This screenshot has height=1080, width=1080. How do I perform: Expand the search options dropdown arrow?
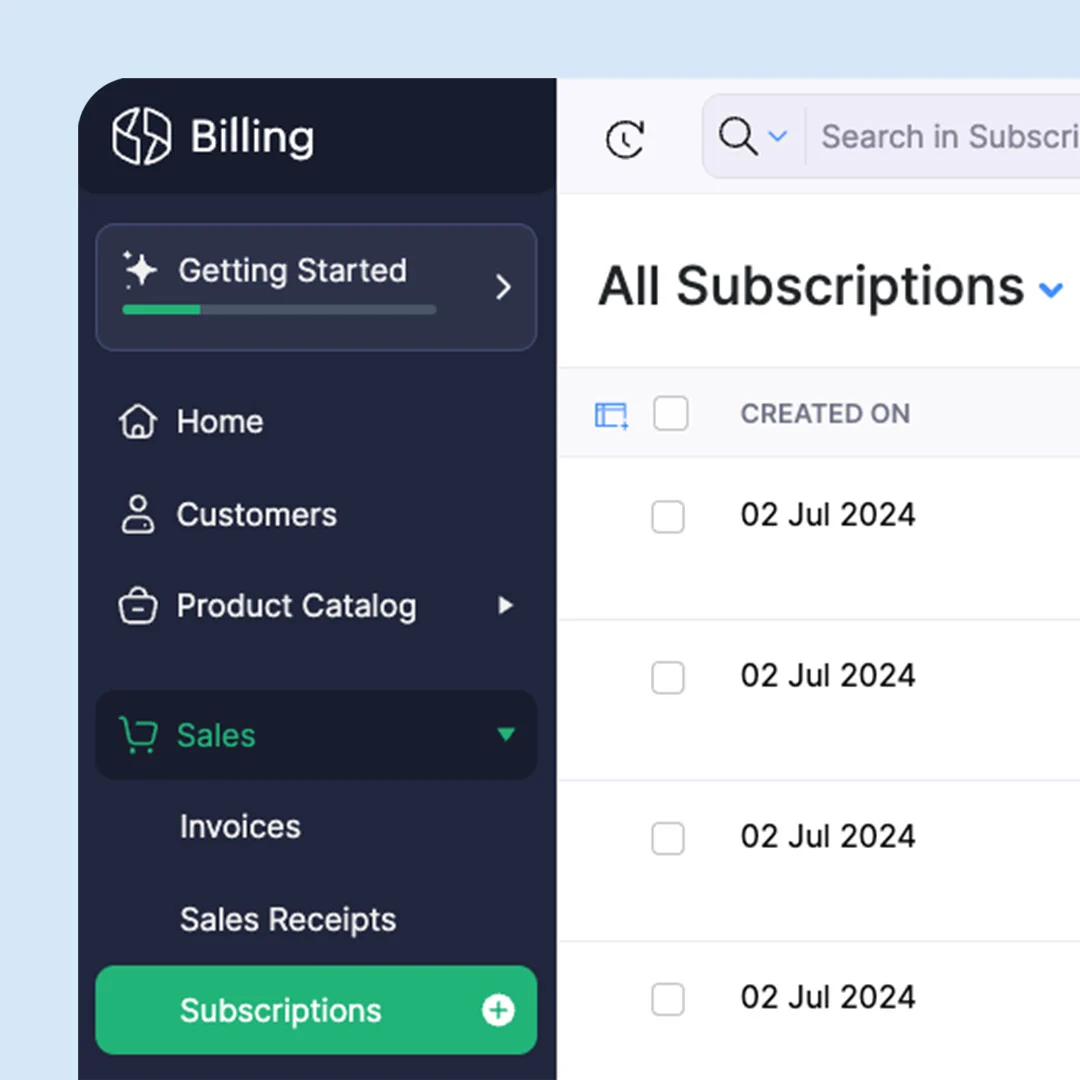point(778,137)
